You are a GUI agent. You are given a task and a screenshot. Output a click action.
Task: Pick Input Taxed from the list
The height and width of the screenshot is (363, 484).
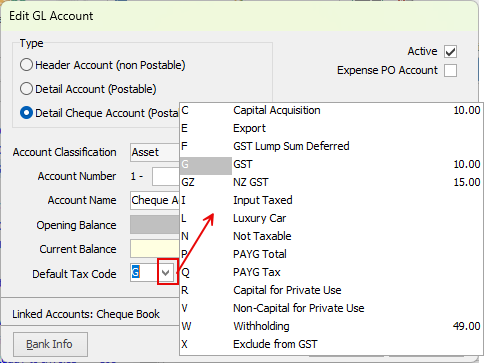tap(331, 200)
